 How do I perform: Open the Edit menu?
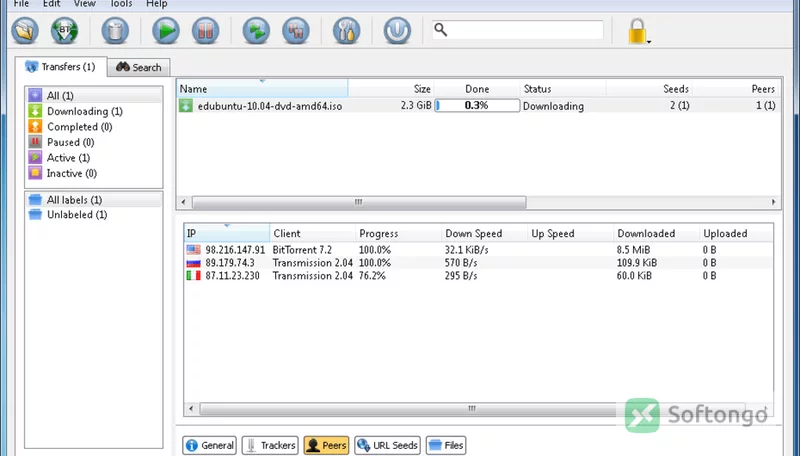pos(51,4)
